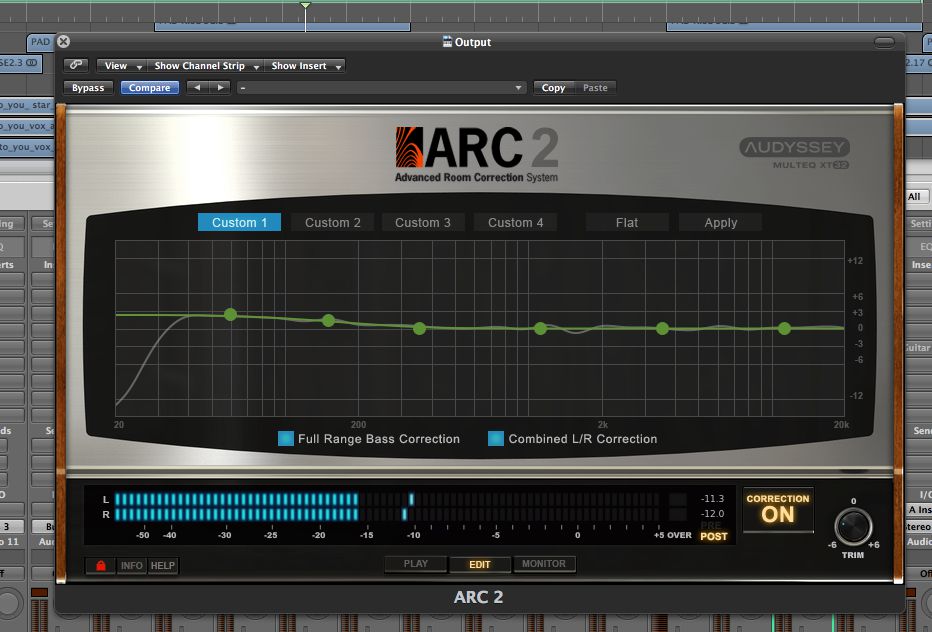
Task: Switch to MONITOR mode
Action: tap(544, 564)
